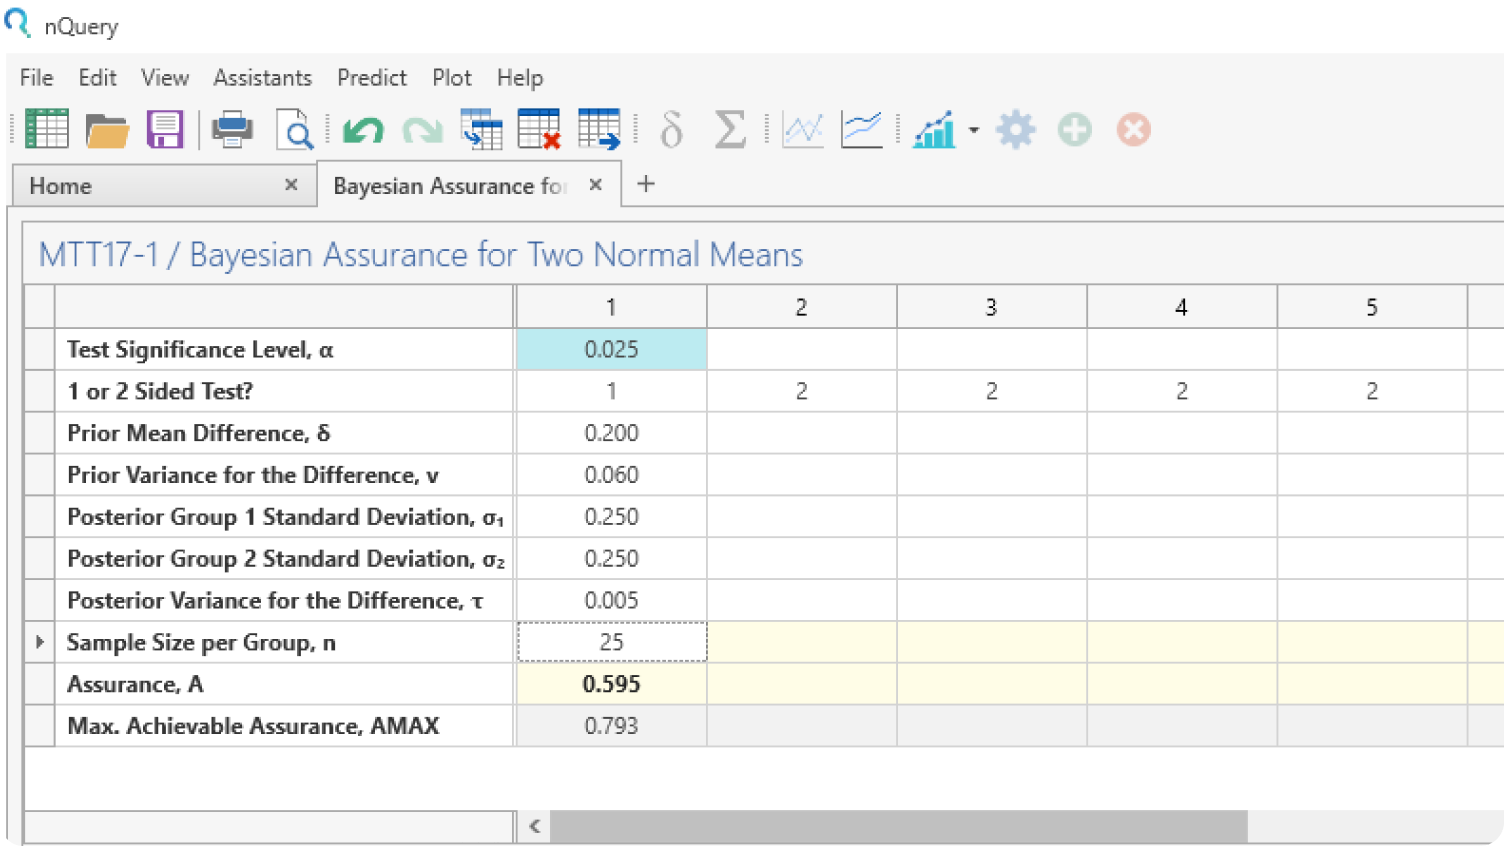Save the current design

[166, 128]
